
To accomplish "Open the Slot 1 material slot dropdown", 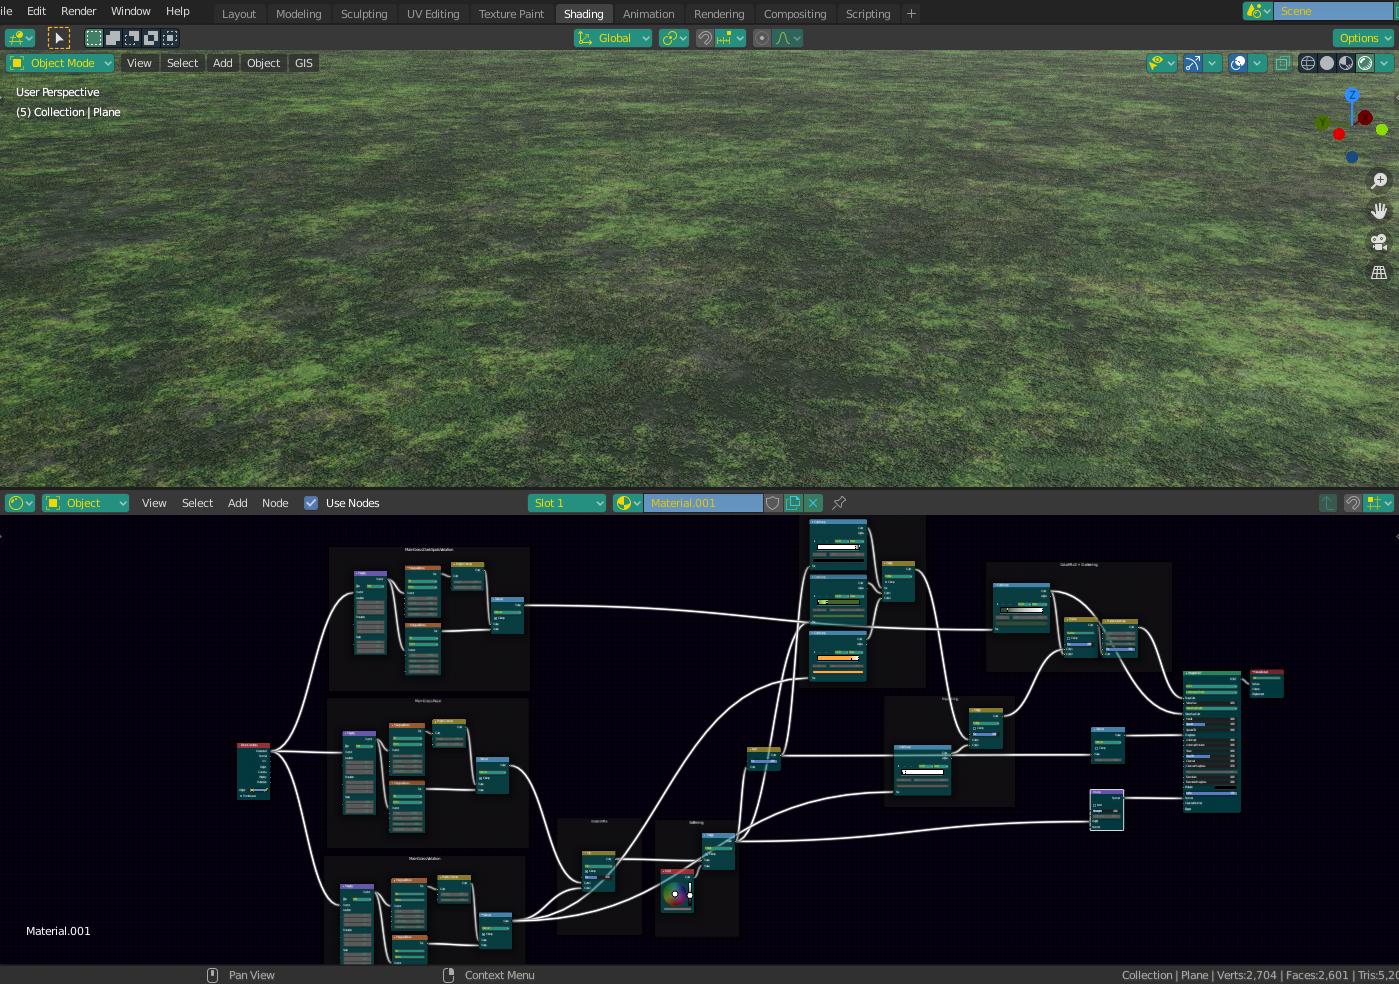I will (567, 503).
